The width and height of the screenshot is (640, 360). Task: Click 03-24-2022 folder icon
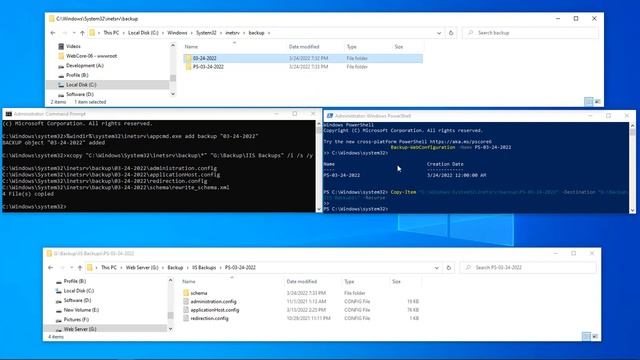click(x=188, y=58)
